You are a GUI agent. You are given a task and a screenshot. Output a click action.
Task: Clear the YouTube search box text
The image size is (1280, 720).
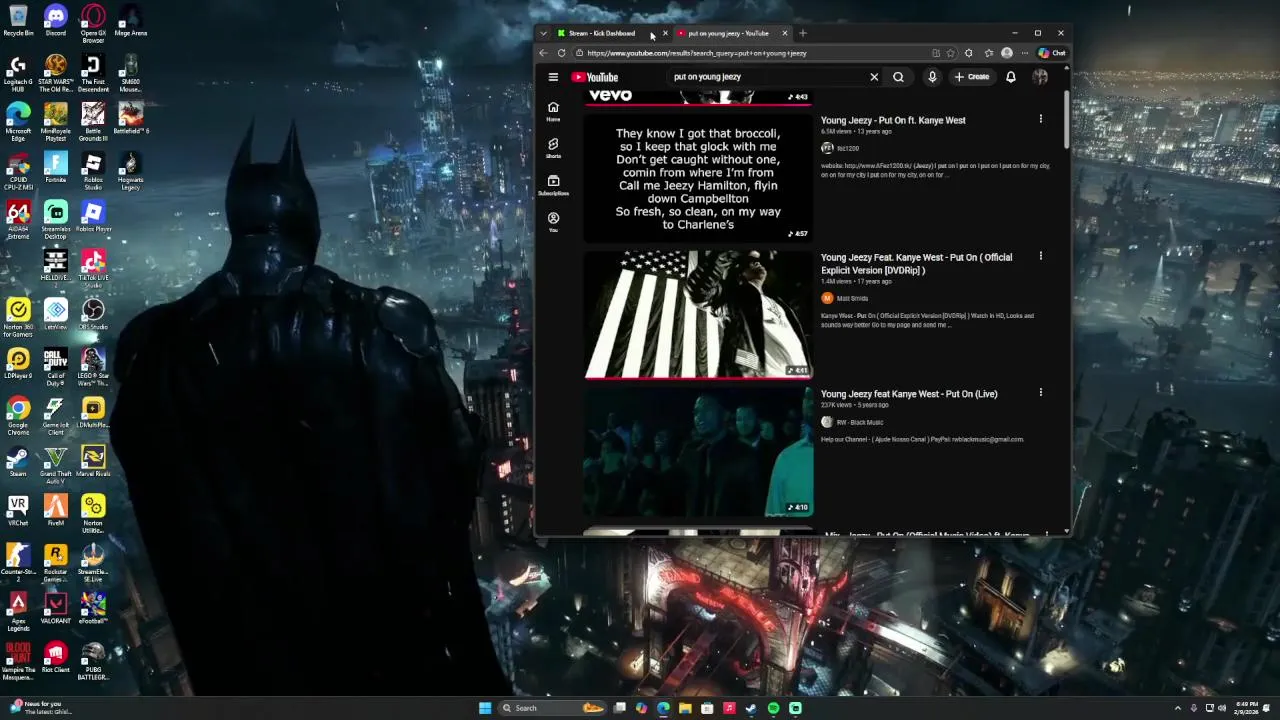coord(874,77)
